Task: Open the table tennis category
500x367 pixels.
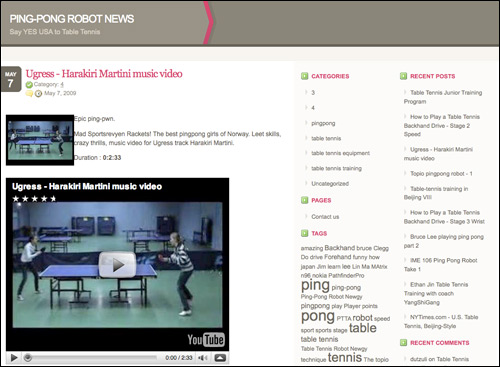Action: (x=326, y=138)
